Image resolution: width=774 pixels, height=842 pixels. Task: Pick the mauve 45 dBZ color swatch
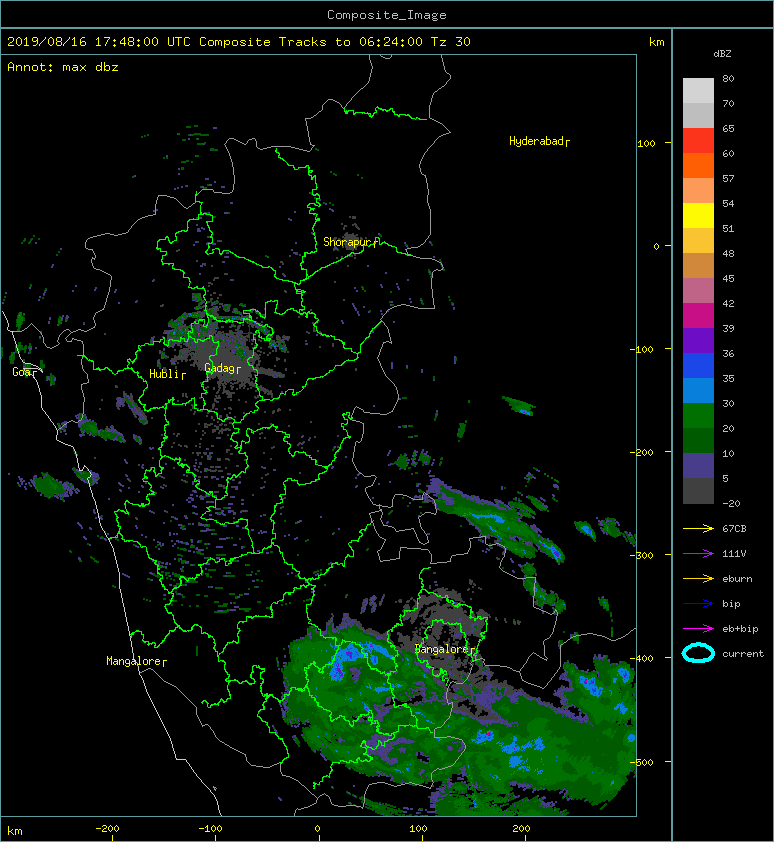pos(698,291)
